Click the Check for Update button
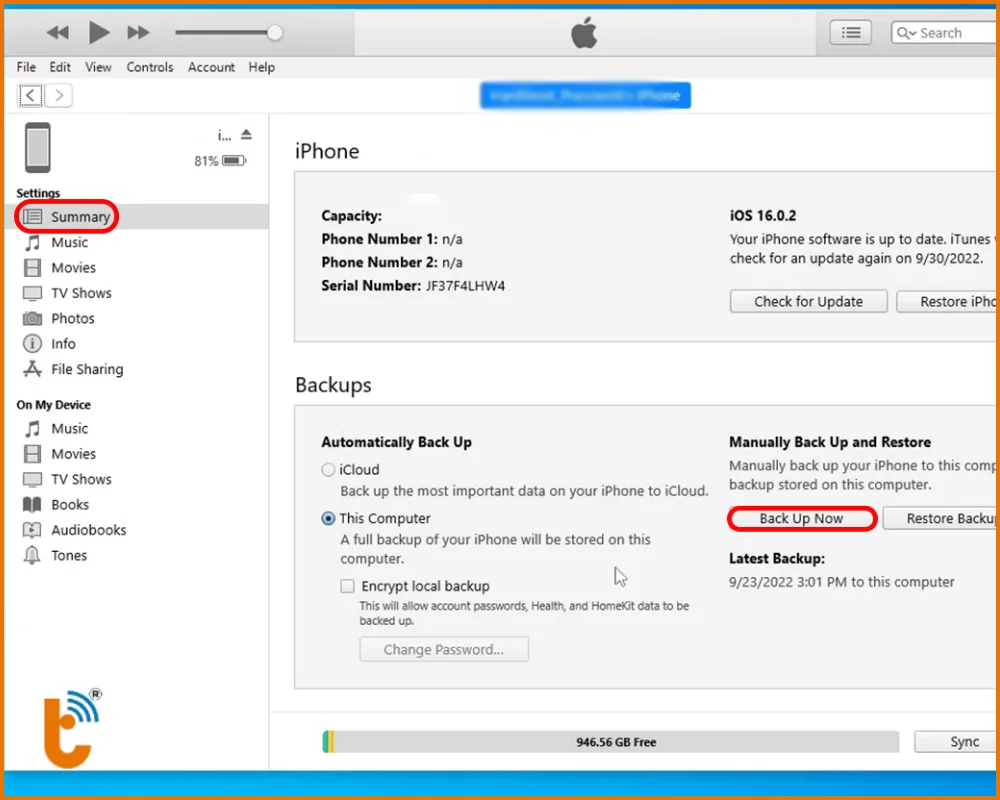The height and width of the screenshot is (800, 1000). tap(809, 302)
